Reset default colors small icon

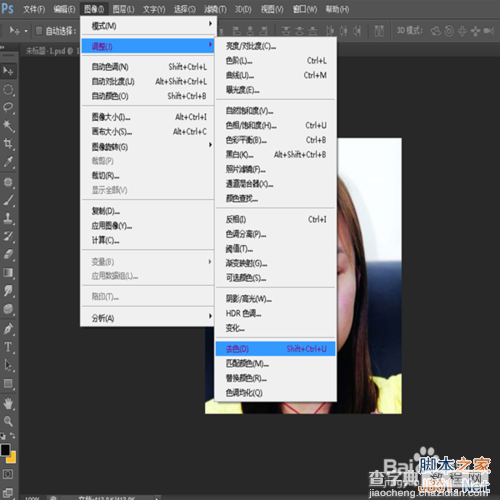tap(3, 436)
